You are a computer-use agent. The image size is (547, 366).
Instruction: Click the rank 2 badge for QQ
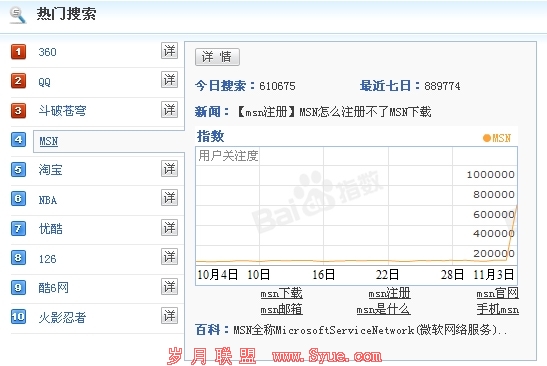click(18, 81)
